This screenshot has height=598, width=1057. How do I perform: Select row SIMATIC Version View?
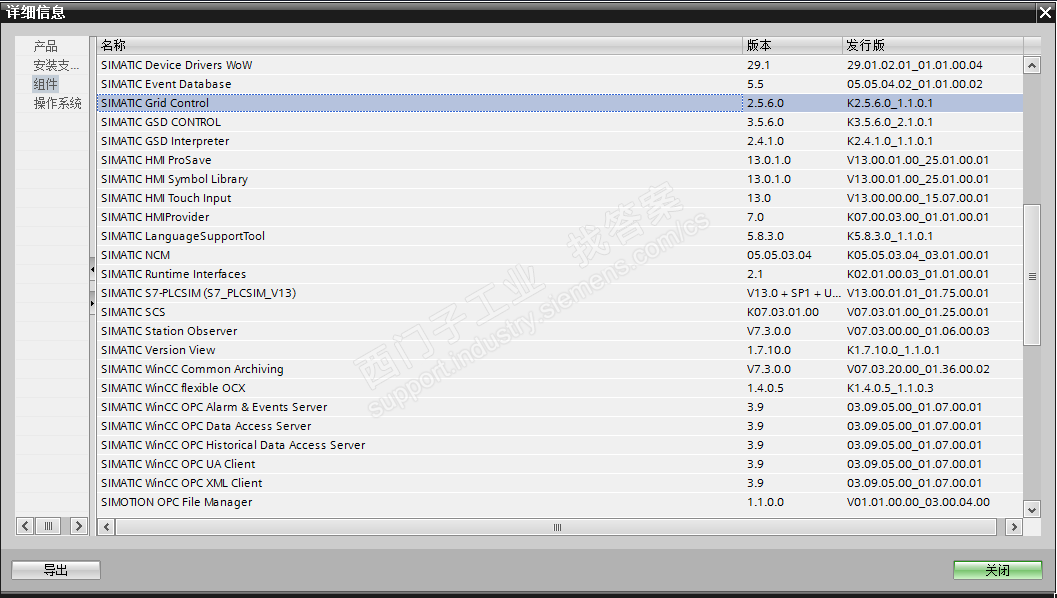560,350
